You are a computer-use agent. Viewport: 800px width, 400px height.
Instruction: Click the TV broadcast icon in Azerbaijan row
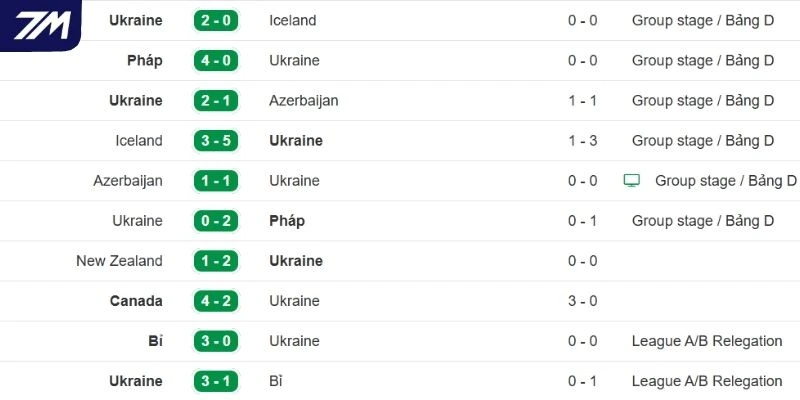tap(631, 181)
